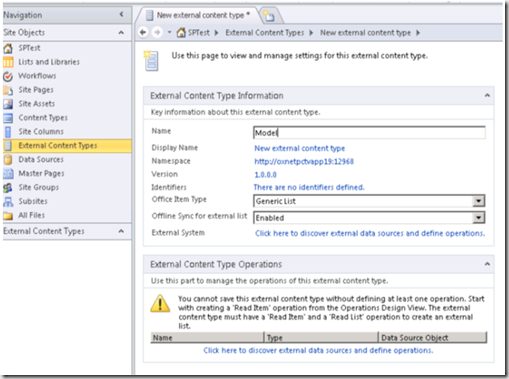Click into the Name input field

coord(369,133)
